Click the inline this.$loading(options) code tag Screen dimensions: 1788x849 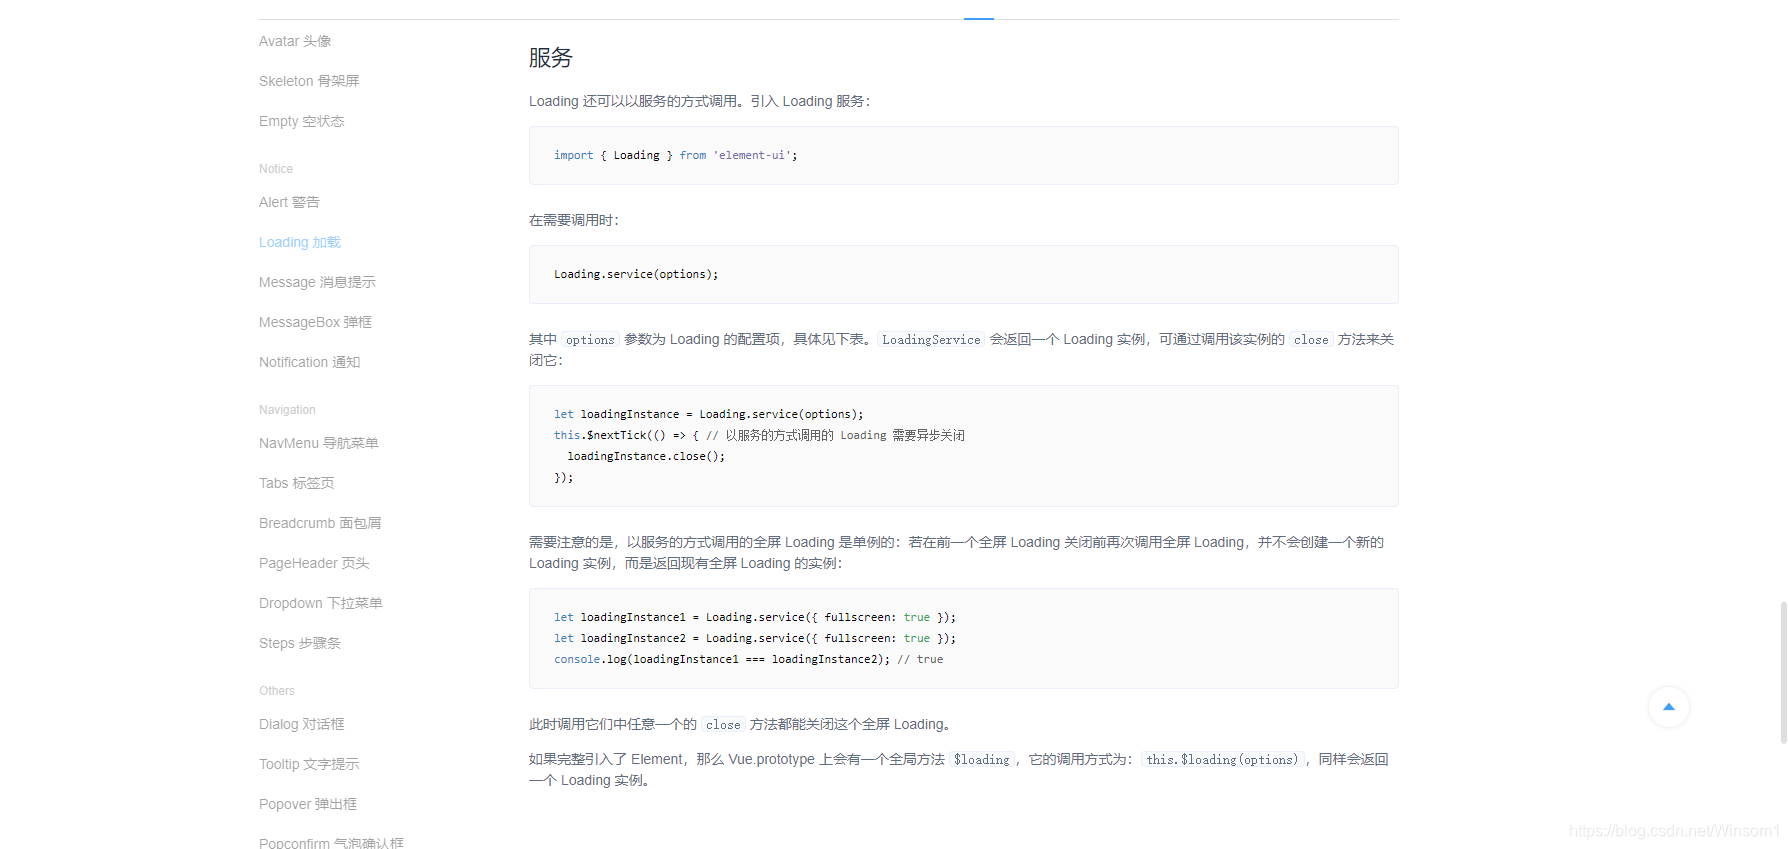(x=1222, y=760)
